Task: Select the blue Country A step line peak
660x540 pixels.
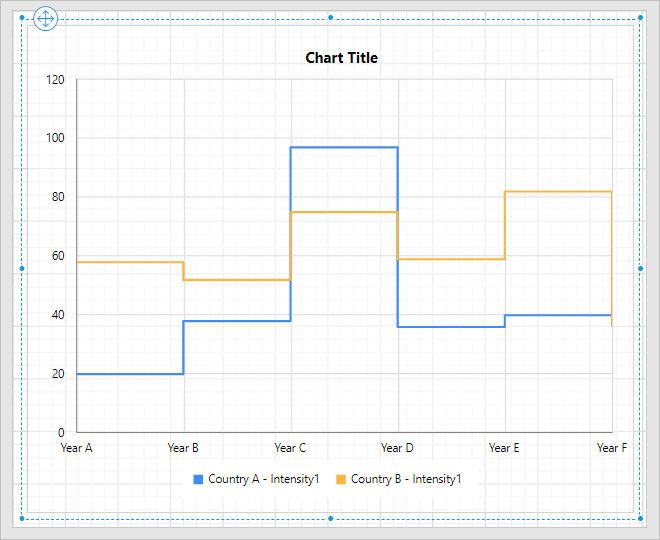Action: click(x=344, y=147)
